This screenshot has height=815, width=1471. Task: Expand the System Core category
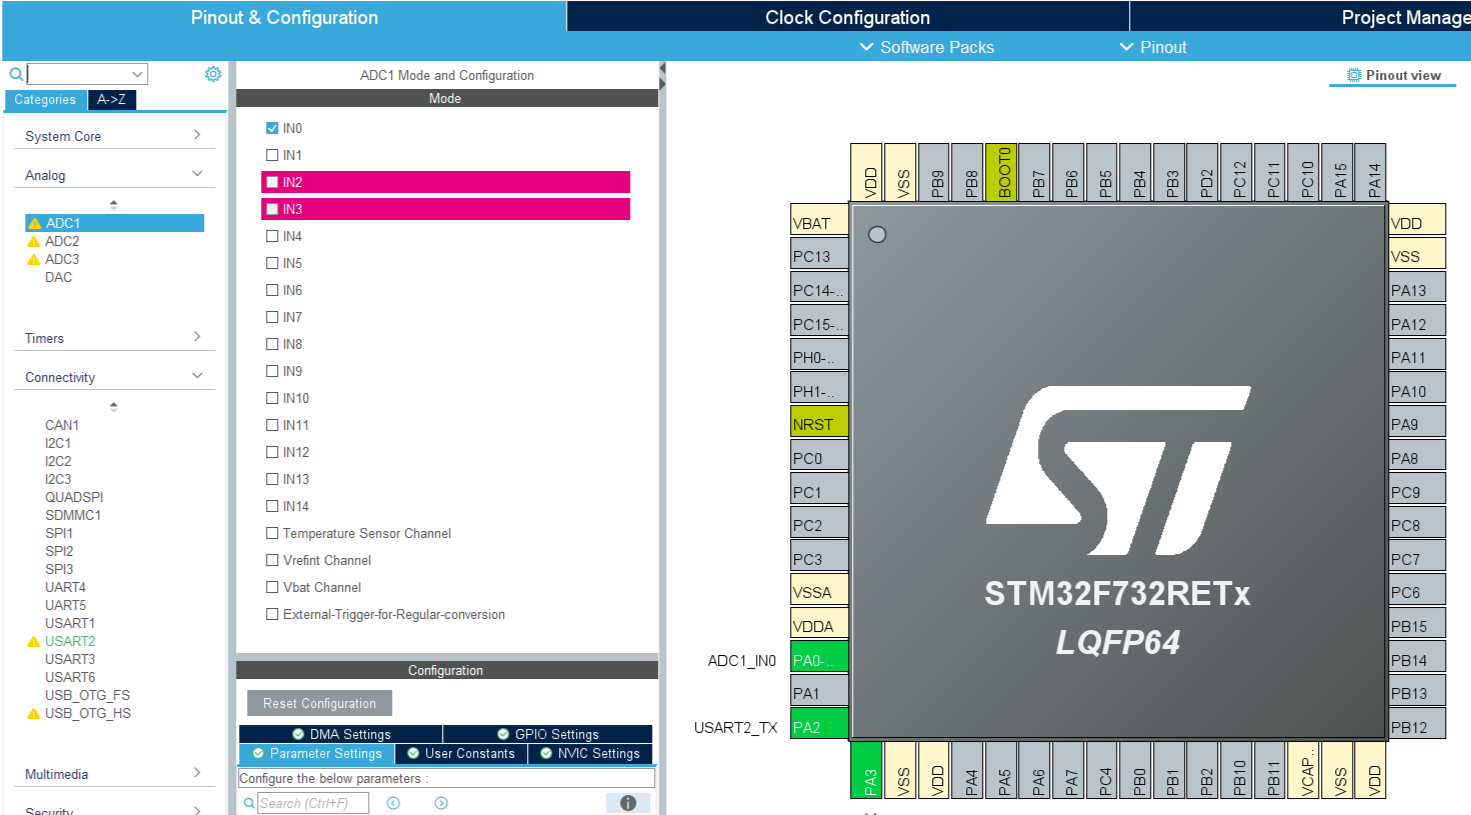[x=113, y=136]
